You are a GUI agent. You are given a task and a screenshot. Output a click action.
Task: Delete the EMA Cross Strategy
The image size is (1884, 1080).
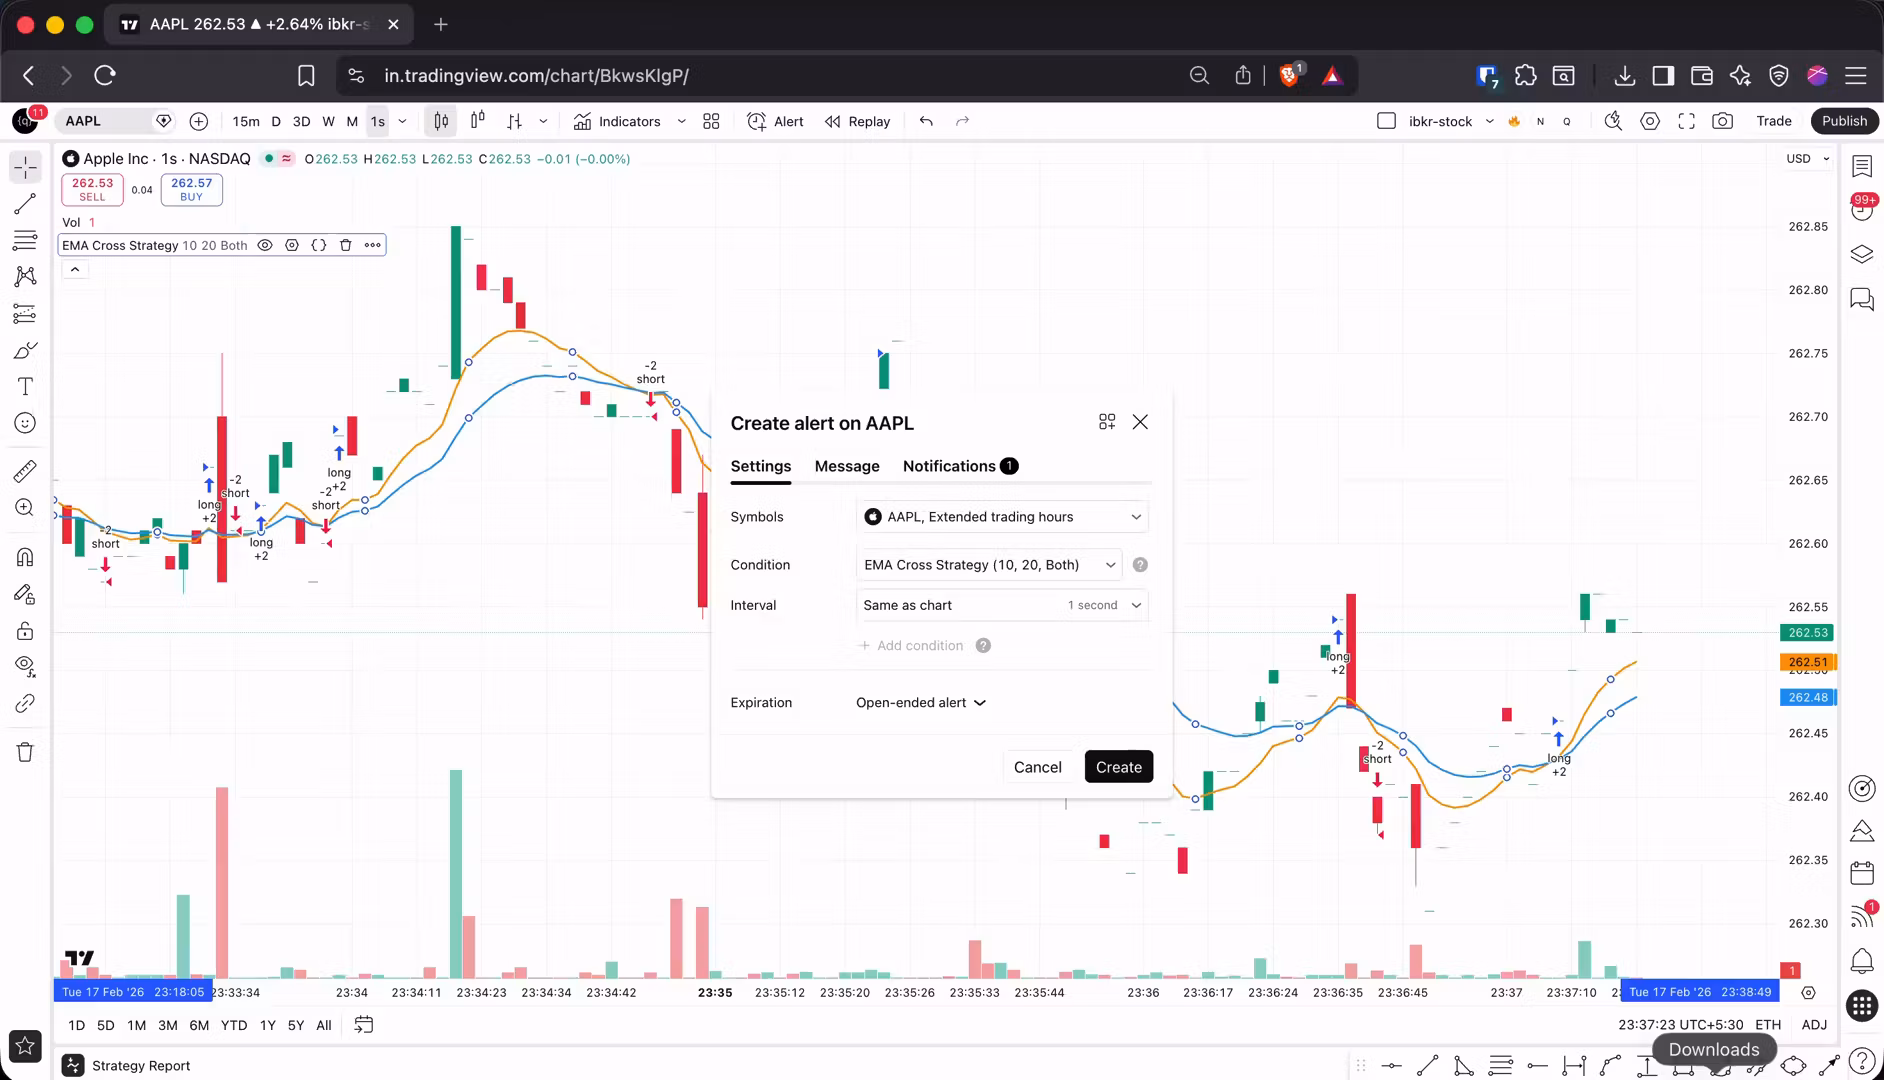tap(346, 245)
